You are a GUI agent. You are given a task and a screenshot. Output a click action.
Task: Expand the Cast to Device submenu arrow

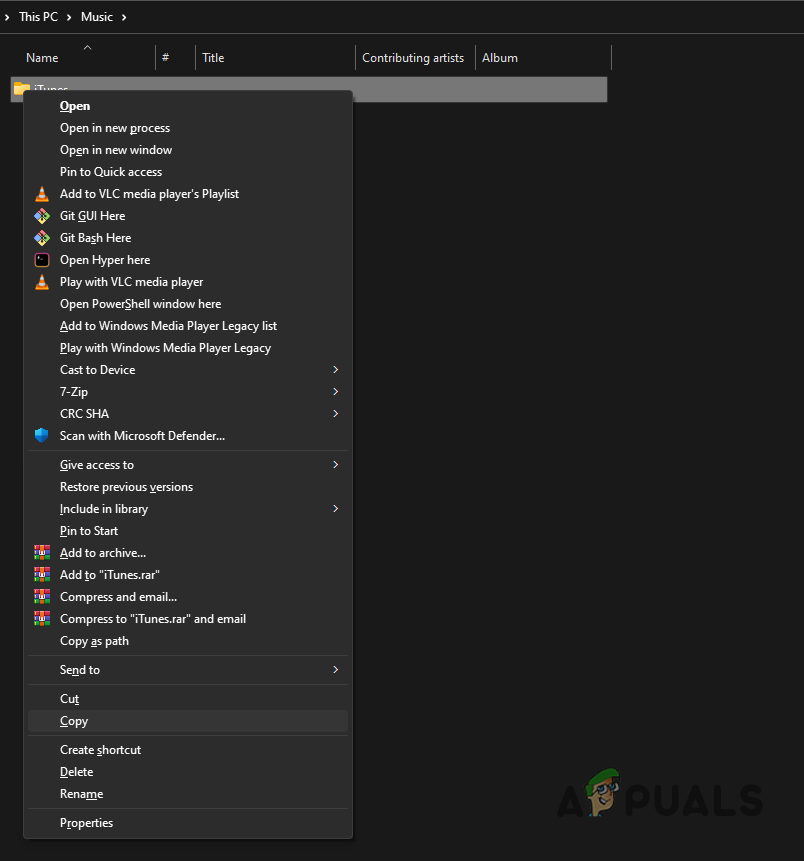click(336, 370)
